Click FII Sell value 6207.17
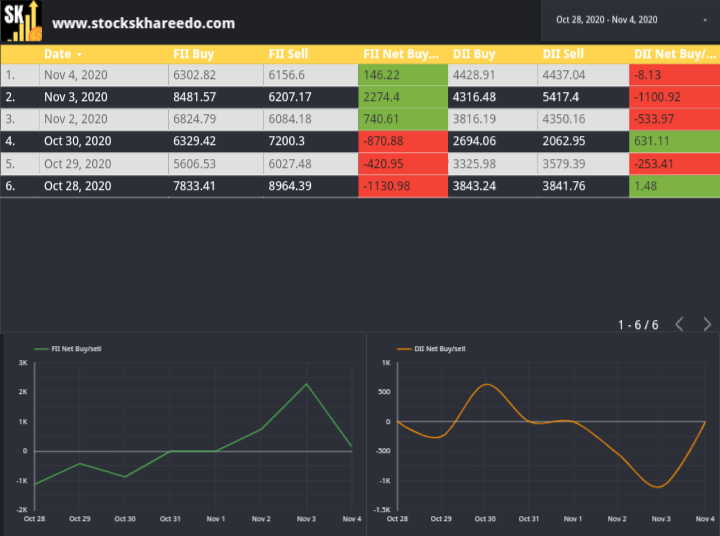Image resolution: width=720 pixels, height=536 pixels. pos(290,97)
